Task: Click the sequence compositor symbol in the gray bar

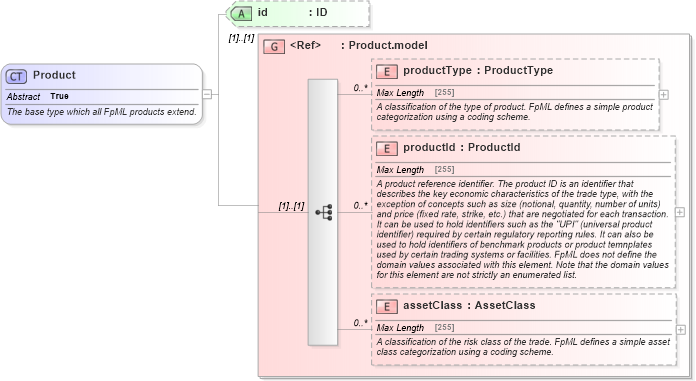Action: [x=324, y=213]
